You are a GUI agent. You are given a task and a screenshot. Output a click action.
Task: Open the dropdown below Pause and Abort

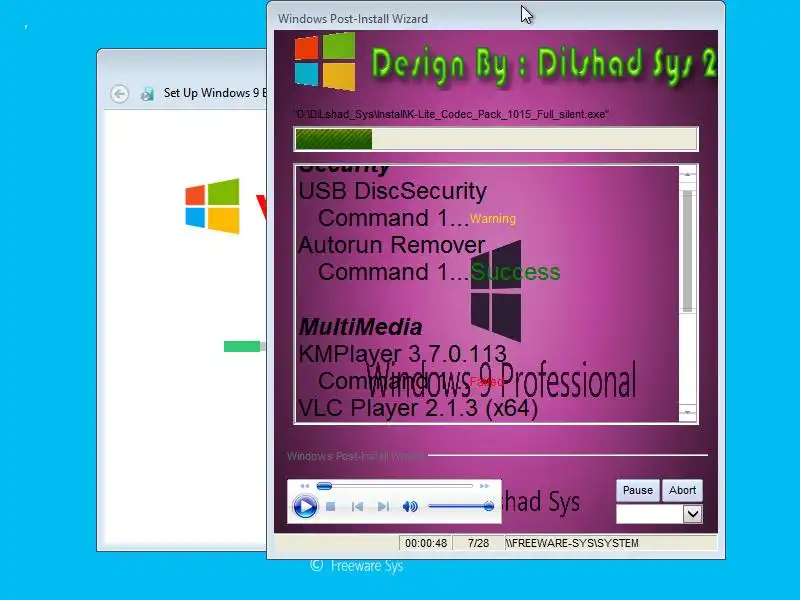pyautogui.click(x=692, y=514)
